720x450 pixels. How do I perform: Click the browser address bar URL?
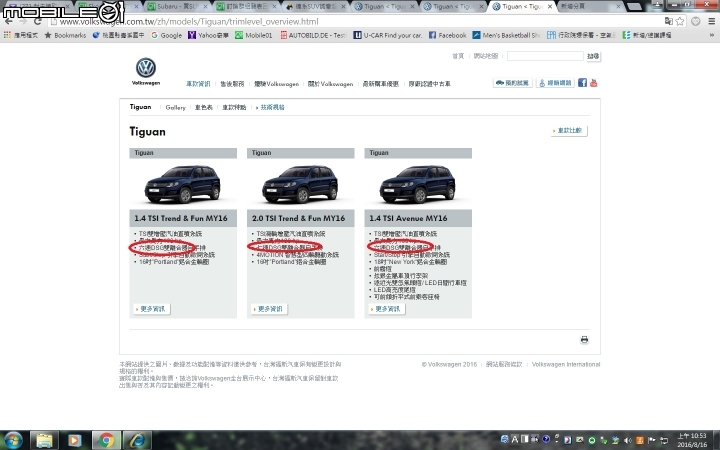coord(189,22)
